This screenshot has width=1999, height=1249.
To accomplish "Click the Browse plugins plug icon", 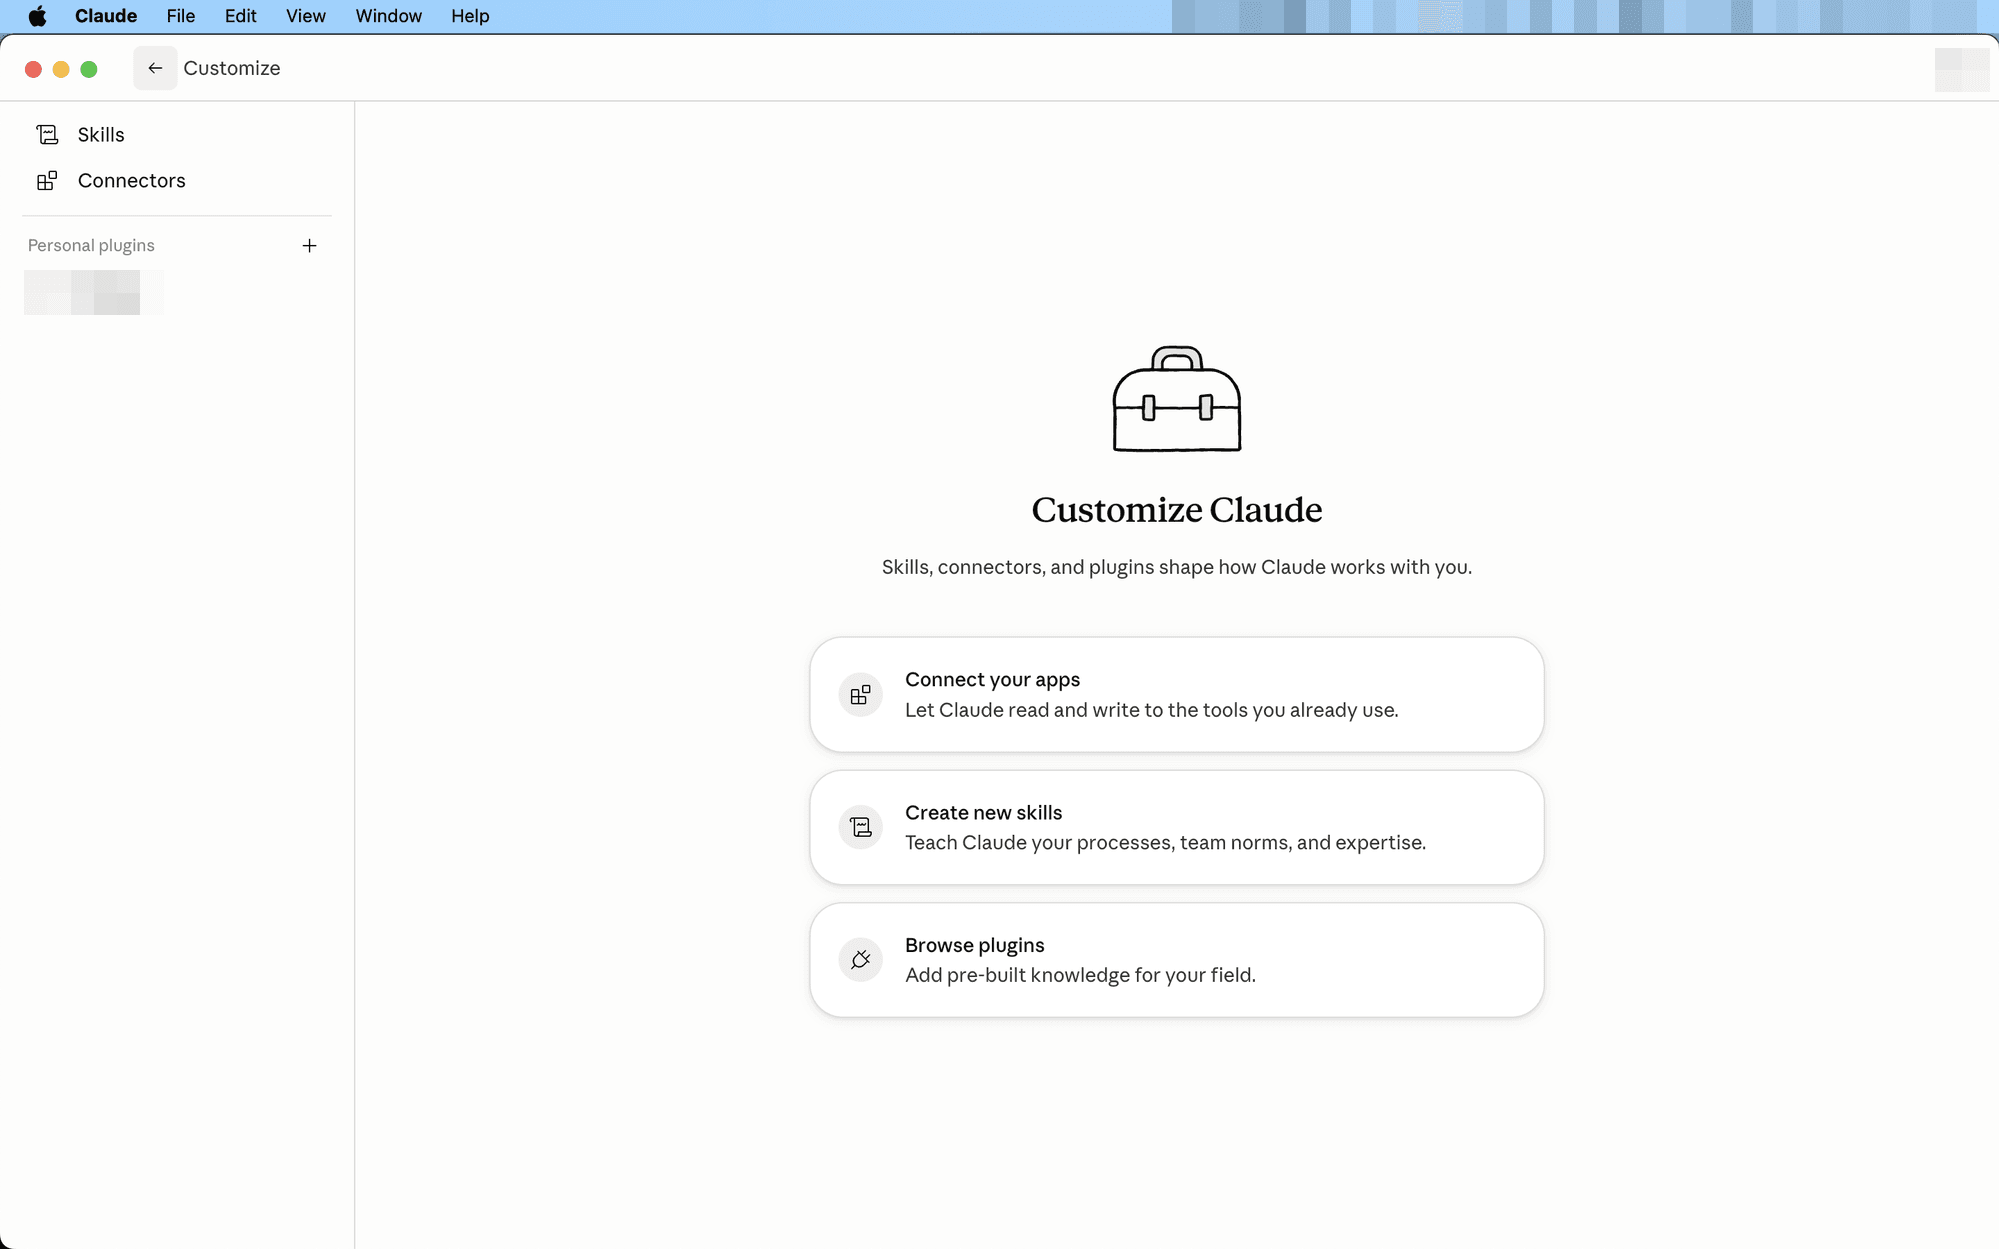I will point(860,960).
